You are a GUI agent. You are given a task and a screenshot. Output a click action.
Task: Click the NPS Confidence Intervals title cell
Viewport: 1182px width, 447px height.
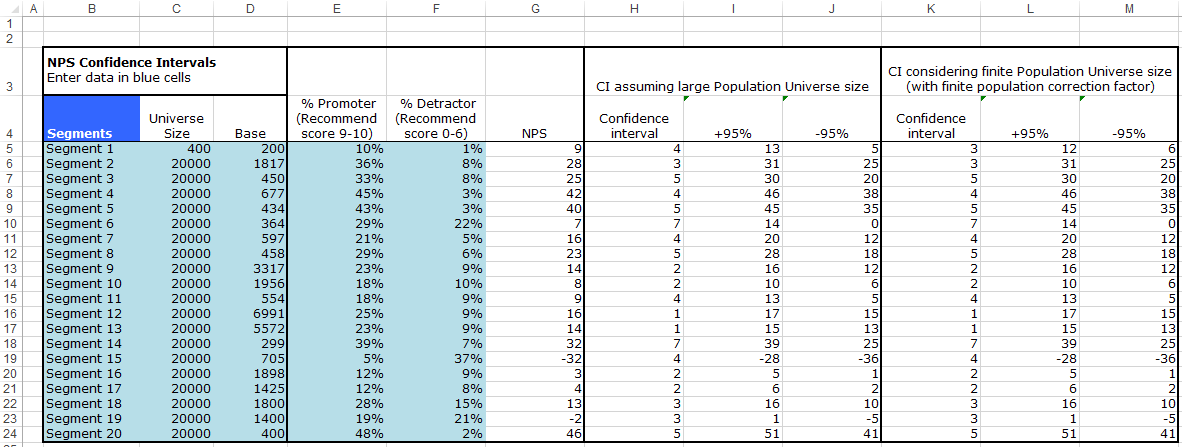point(165,72)
